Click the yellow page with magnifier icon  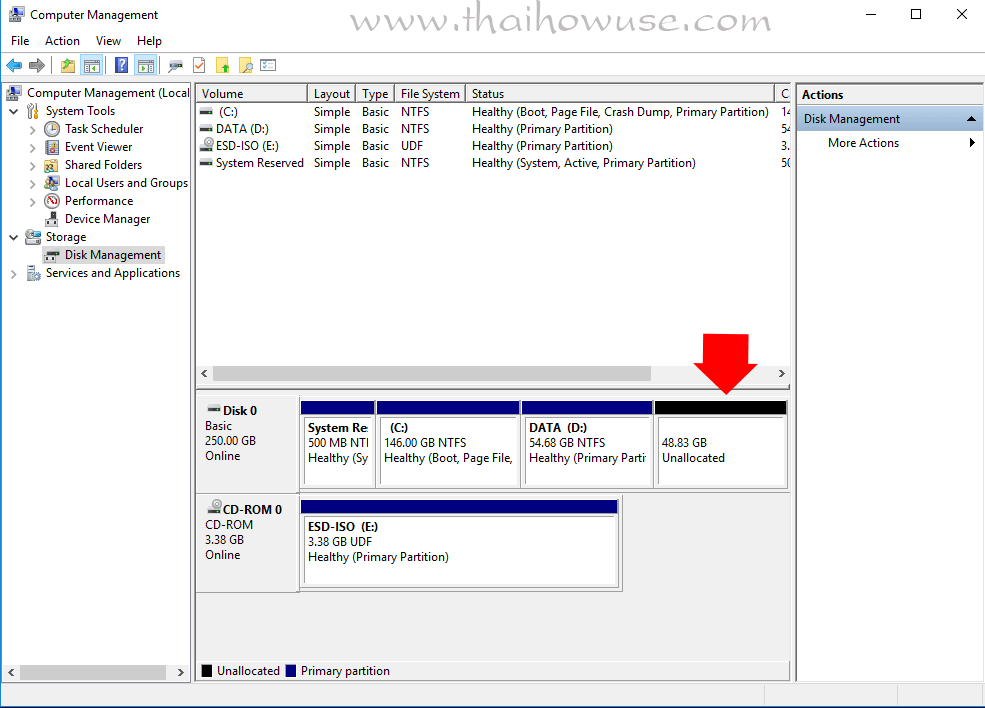[246, 65]
